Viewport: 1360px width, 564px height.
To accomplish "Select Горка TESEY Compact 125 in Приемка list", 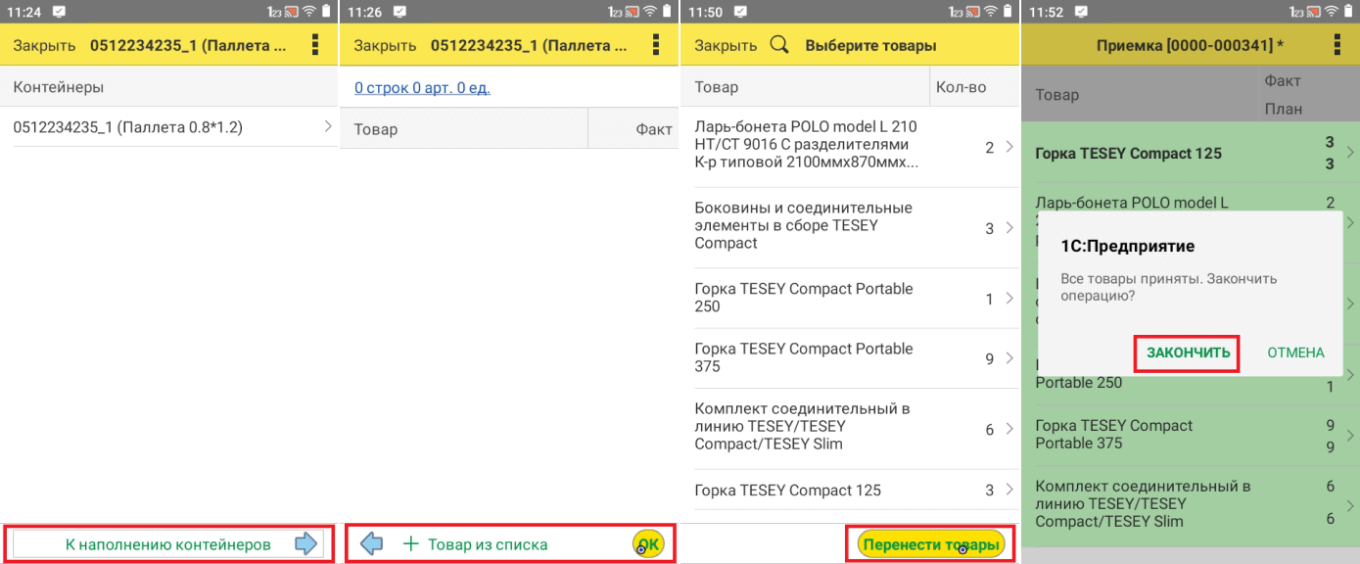I will (1190, 153).
